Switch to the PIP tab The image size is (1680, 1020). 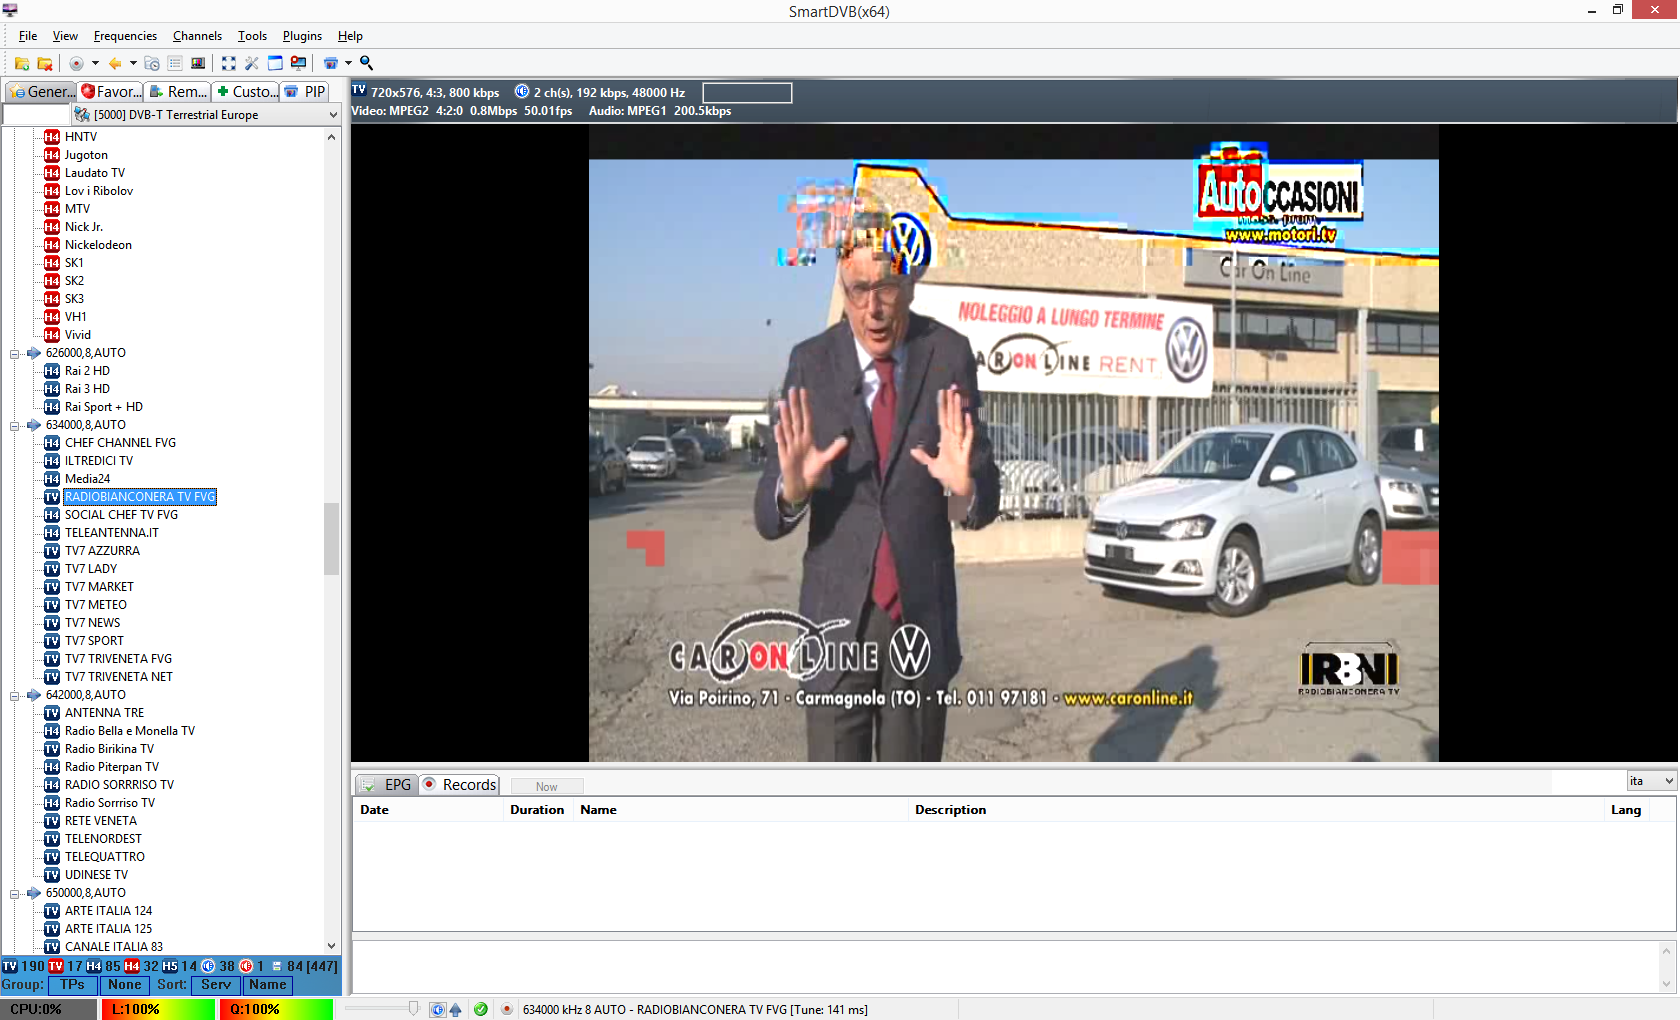click(x=306, y=92)
